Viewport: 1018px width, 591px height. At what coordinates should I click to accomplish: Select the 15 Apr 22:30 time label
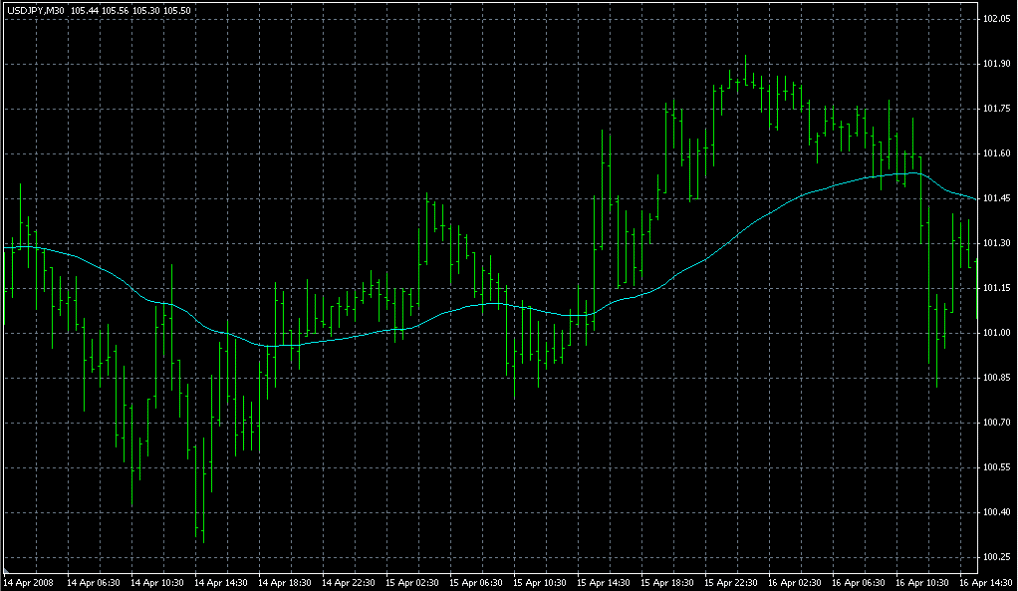[x=731, y=582]
